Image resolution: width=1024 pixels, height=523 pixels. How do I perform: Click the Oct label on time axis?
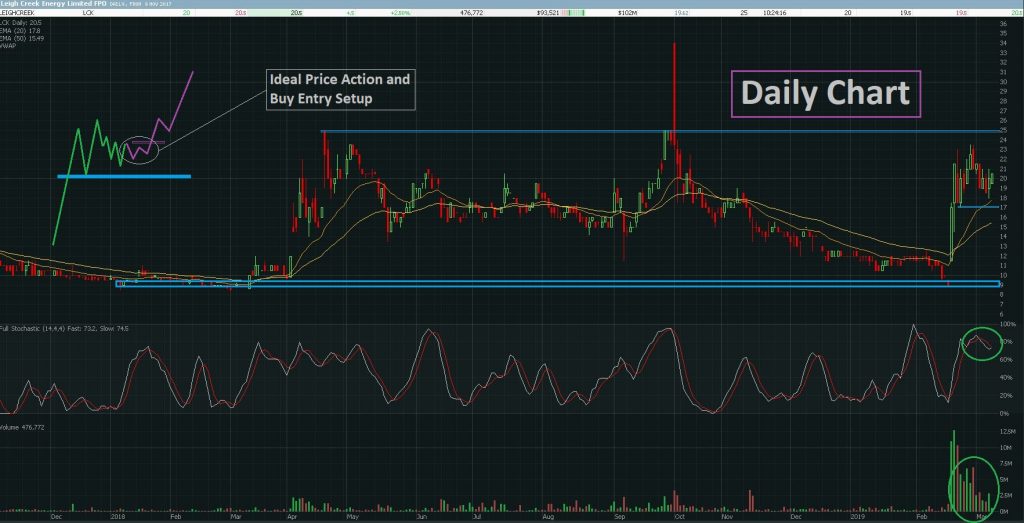[680, 515]
